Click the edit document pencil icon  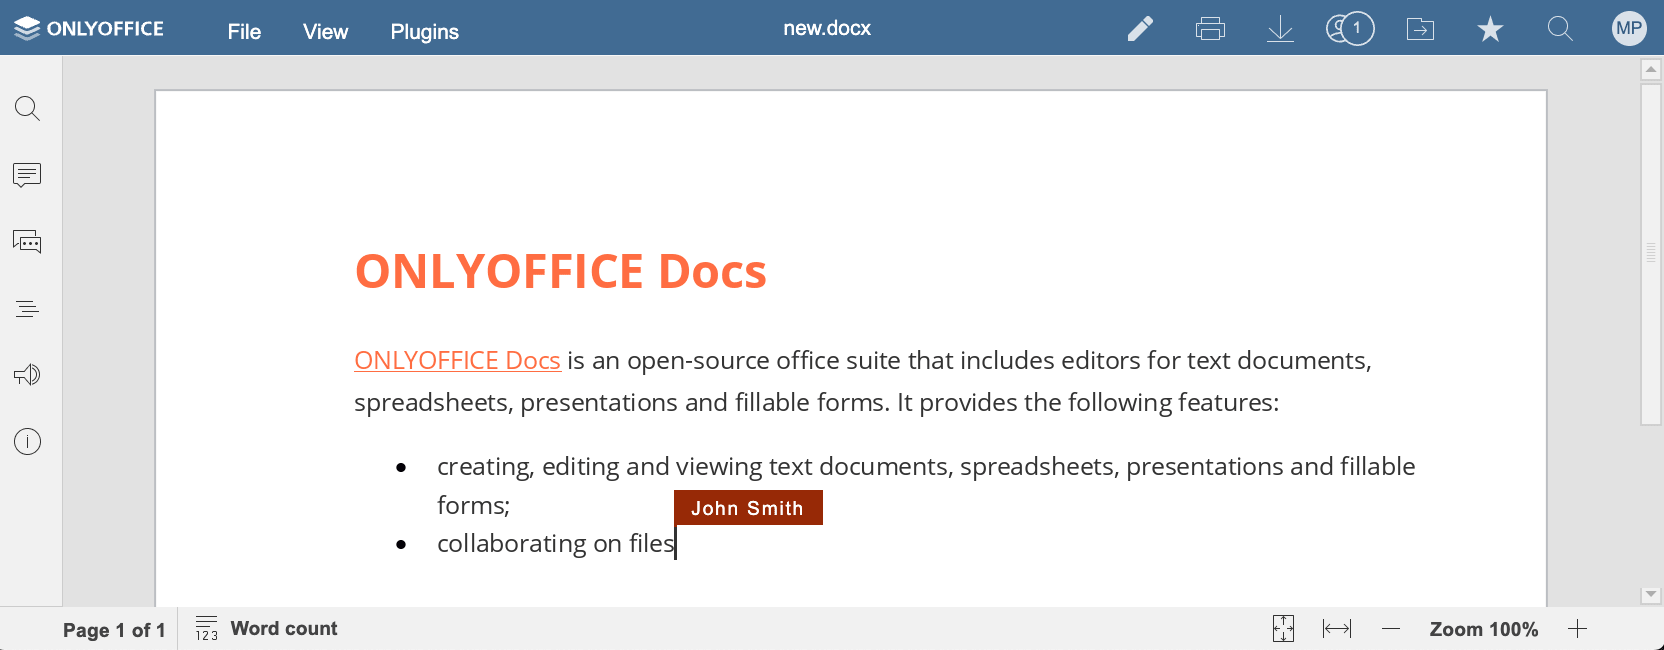click(x=1140, y=29)
